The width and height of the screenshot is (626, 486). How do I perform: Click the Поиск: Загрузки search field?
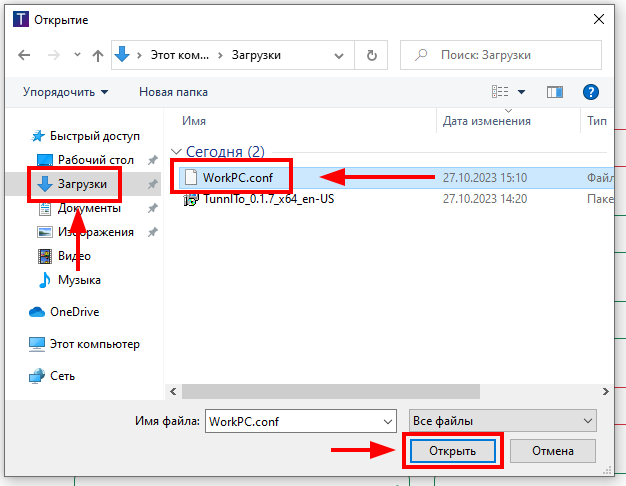(x=504, y=56)
